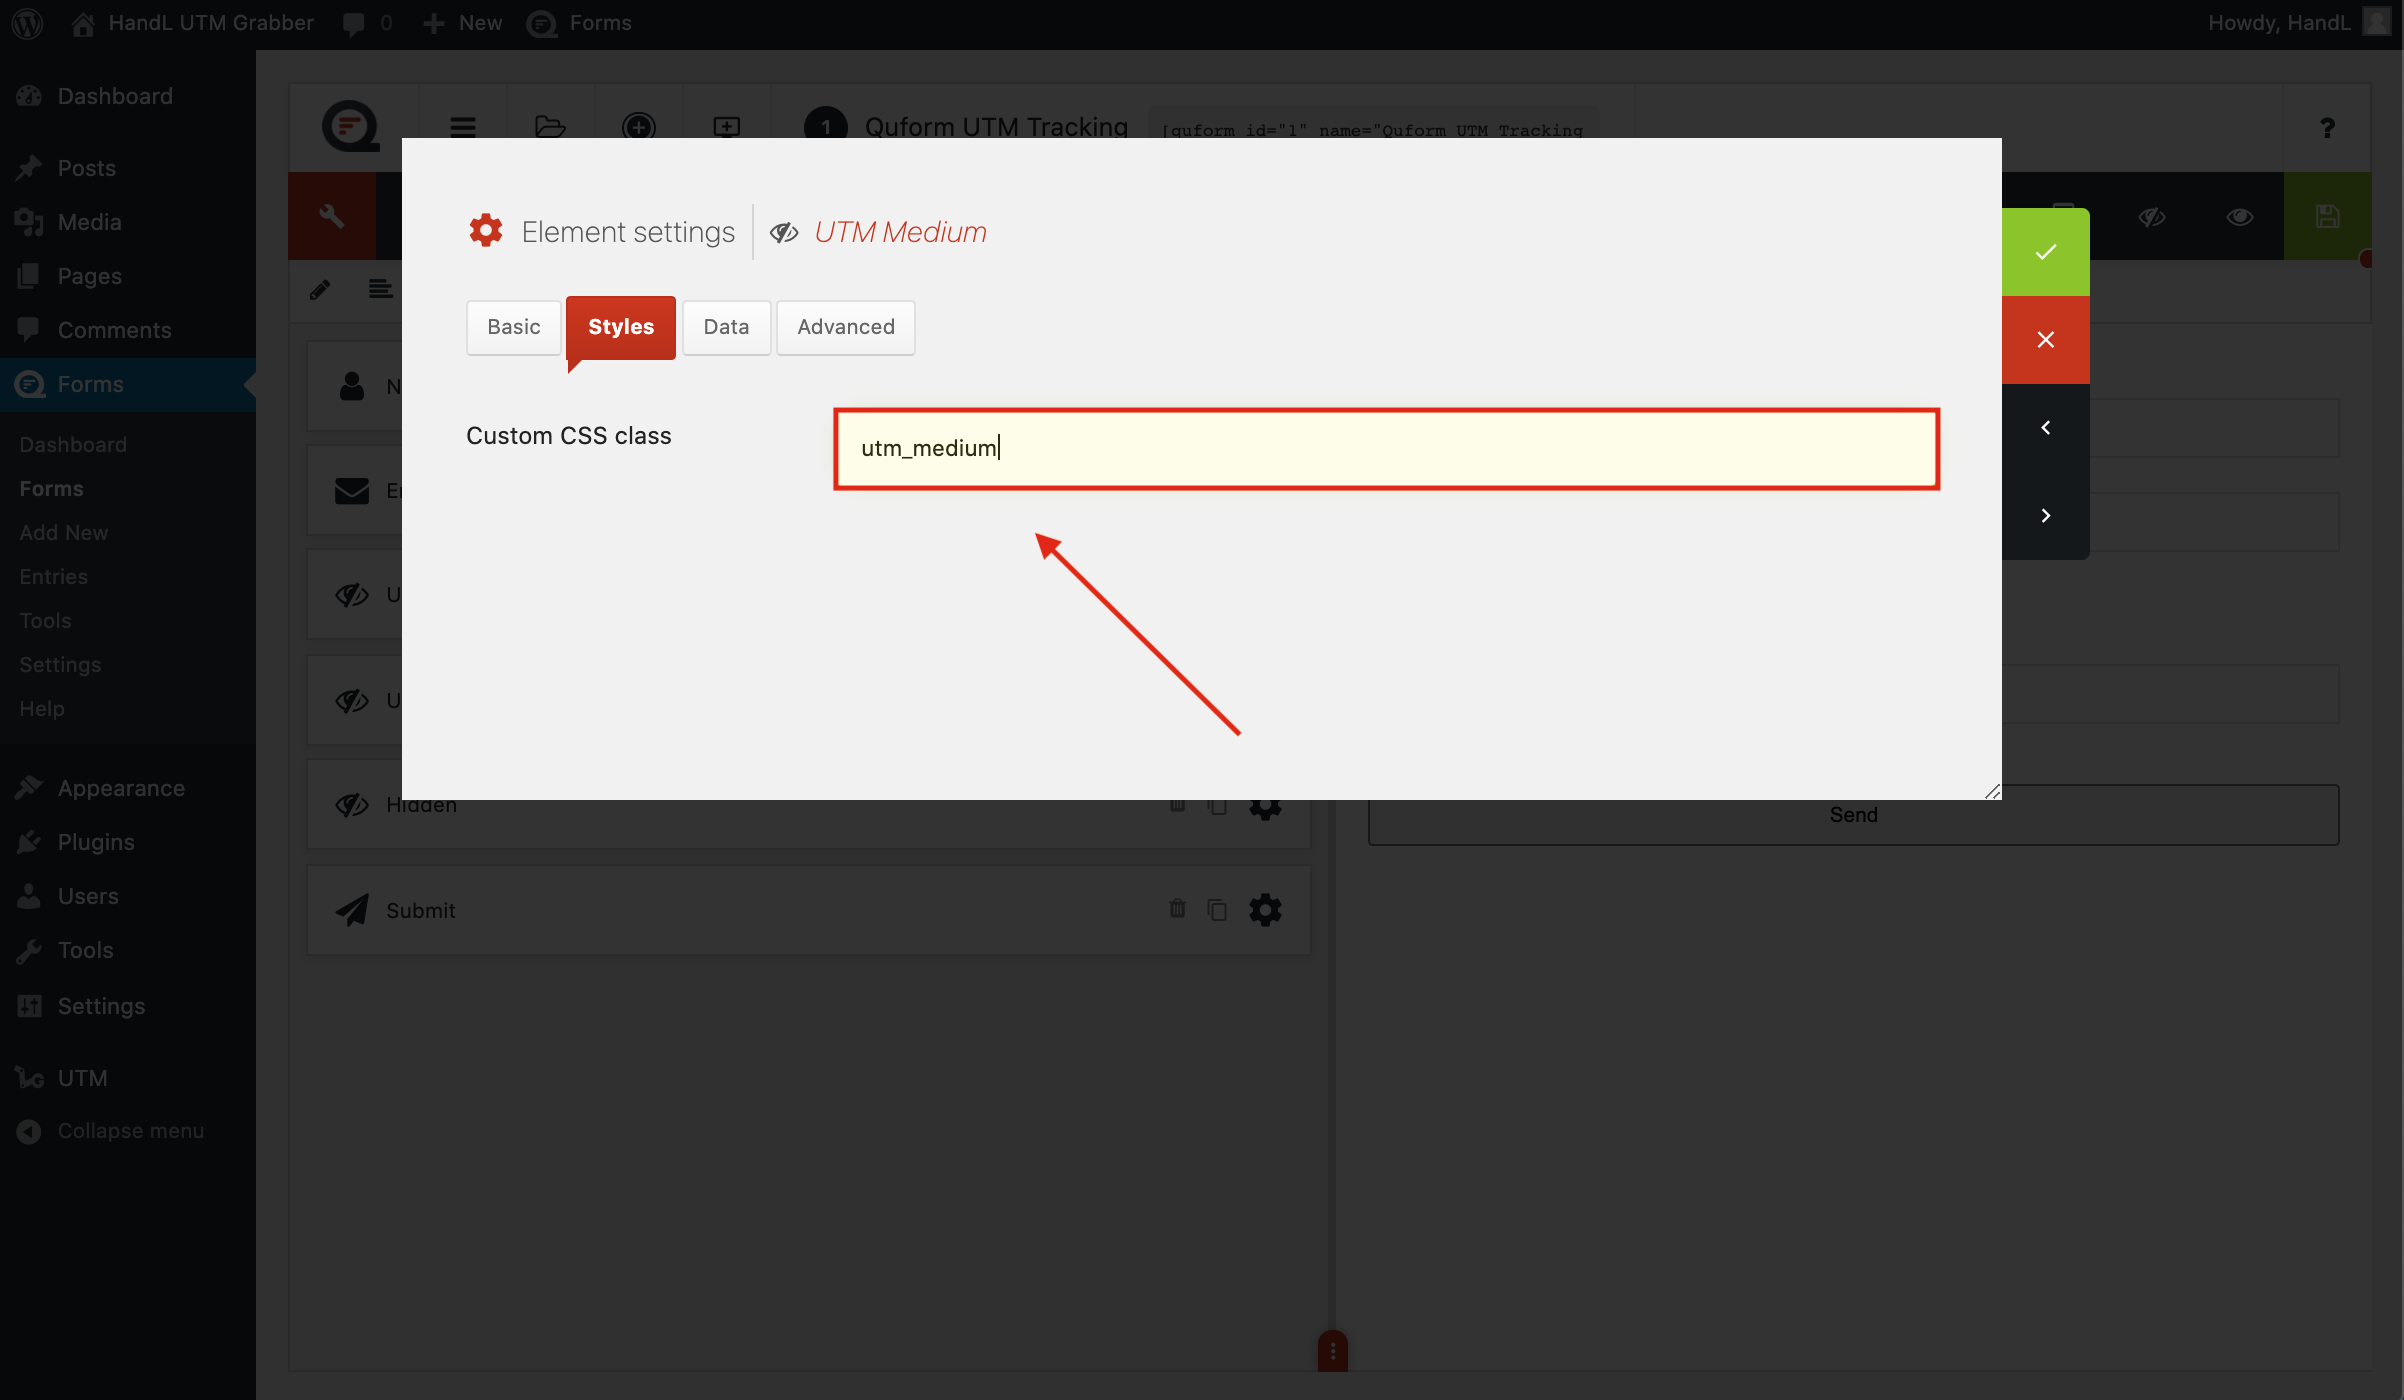
Task: Open Media library in sidebar
Action: tap(128, 222)
